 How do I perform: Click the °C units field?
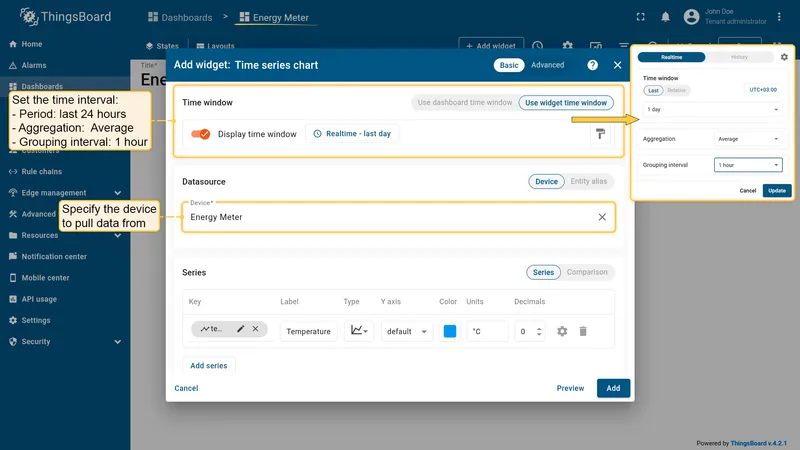487,331
